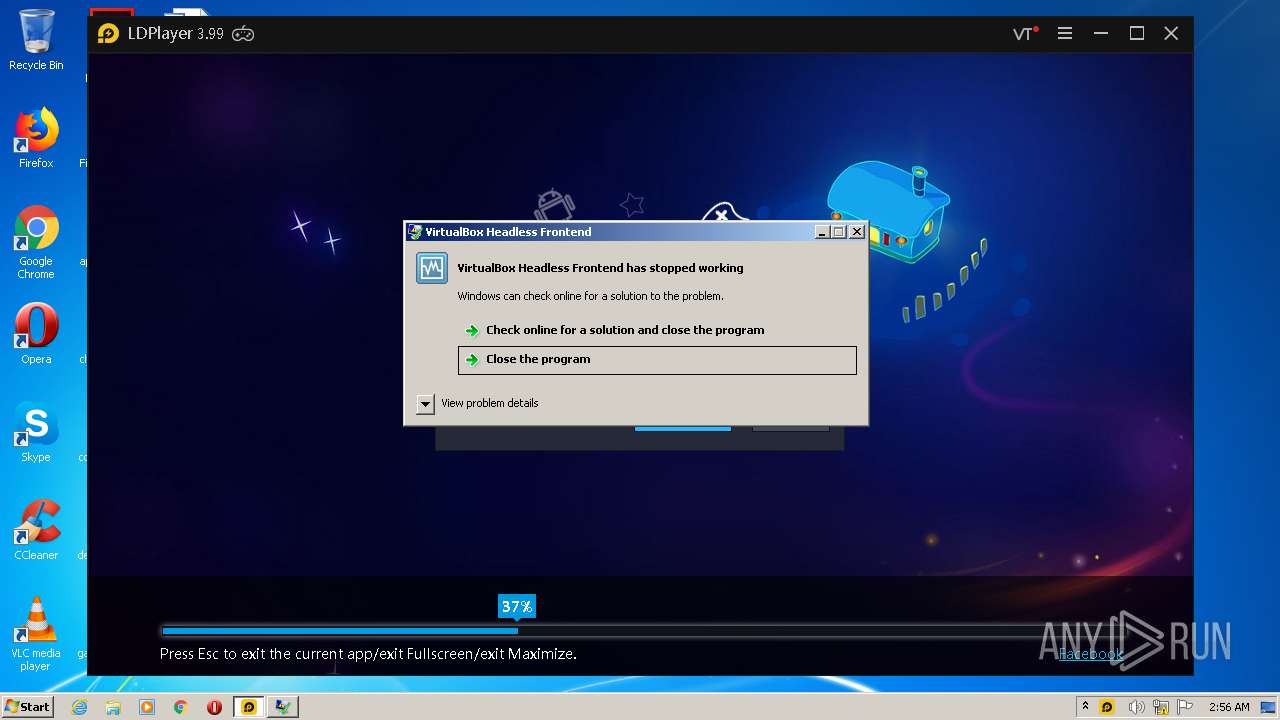Screen dimensions: 1280x720
Task: Open Chrome from the taskbar
Action: (x=180, y=707)
